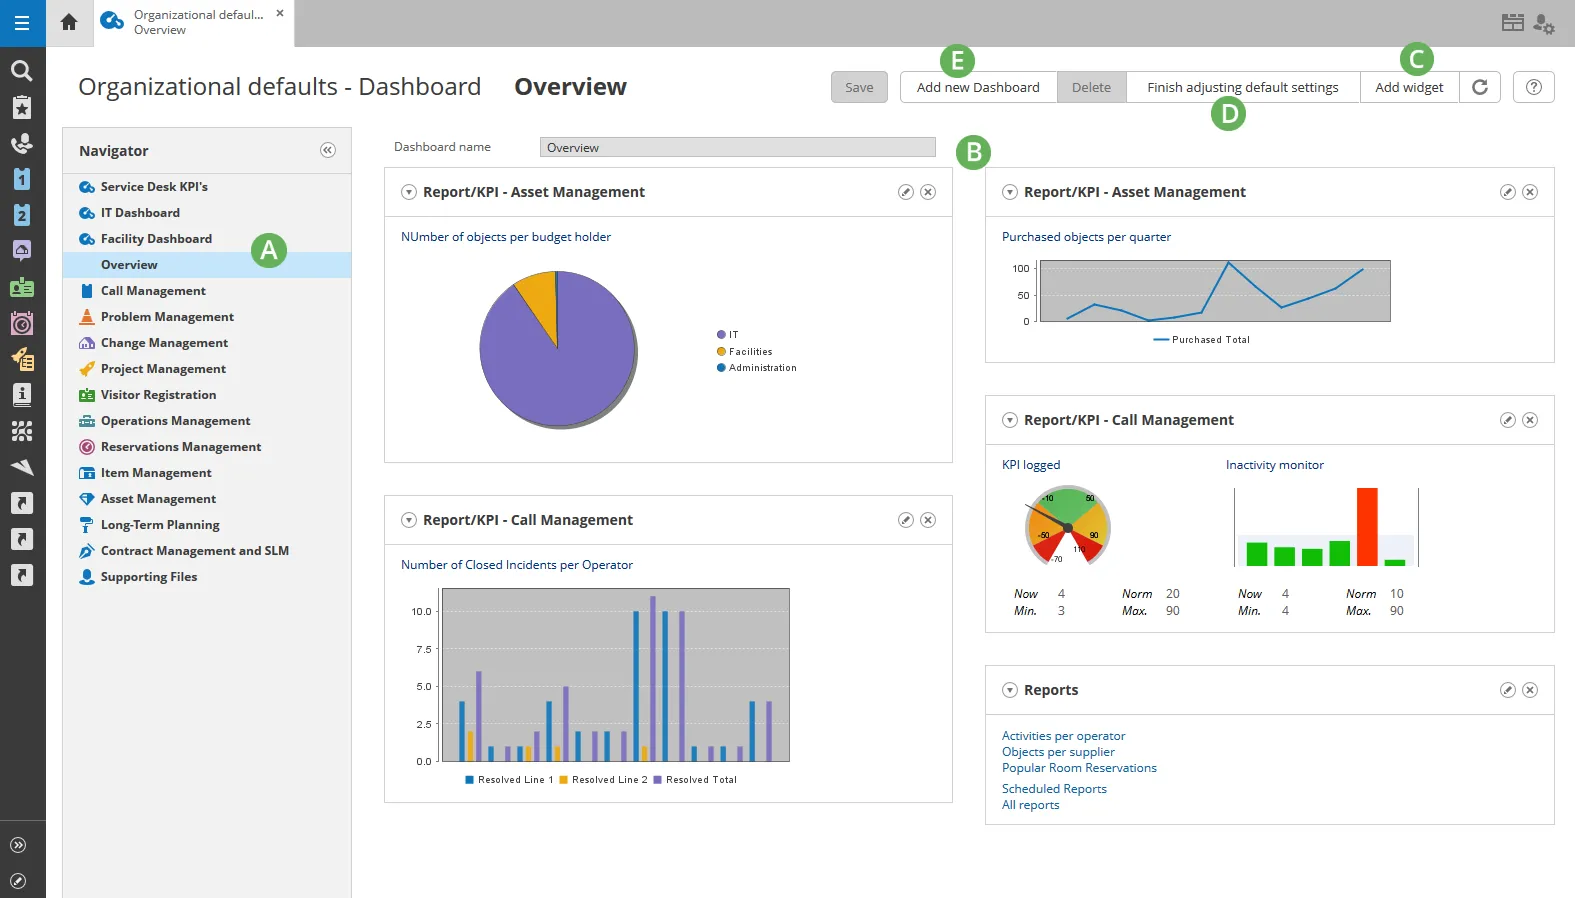
Task: Click Add widget button
Action: 1409,87
